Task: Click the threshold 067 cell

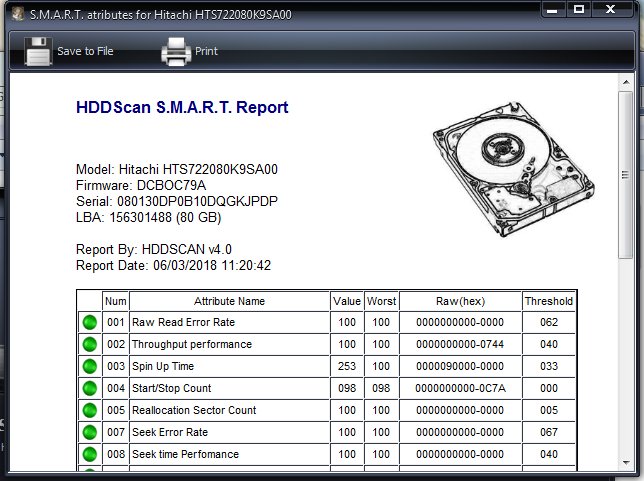Action: (549, 432)
